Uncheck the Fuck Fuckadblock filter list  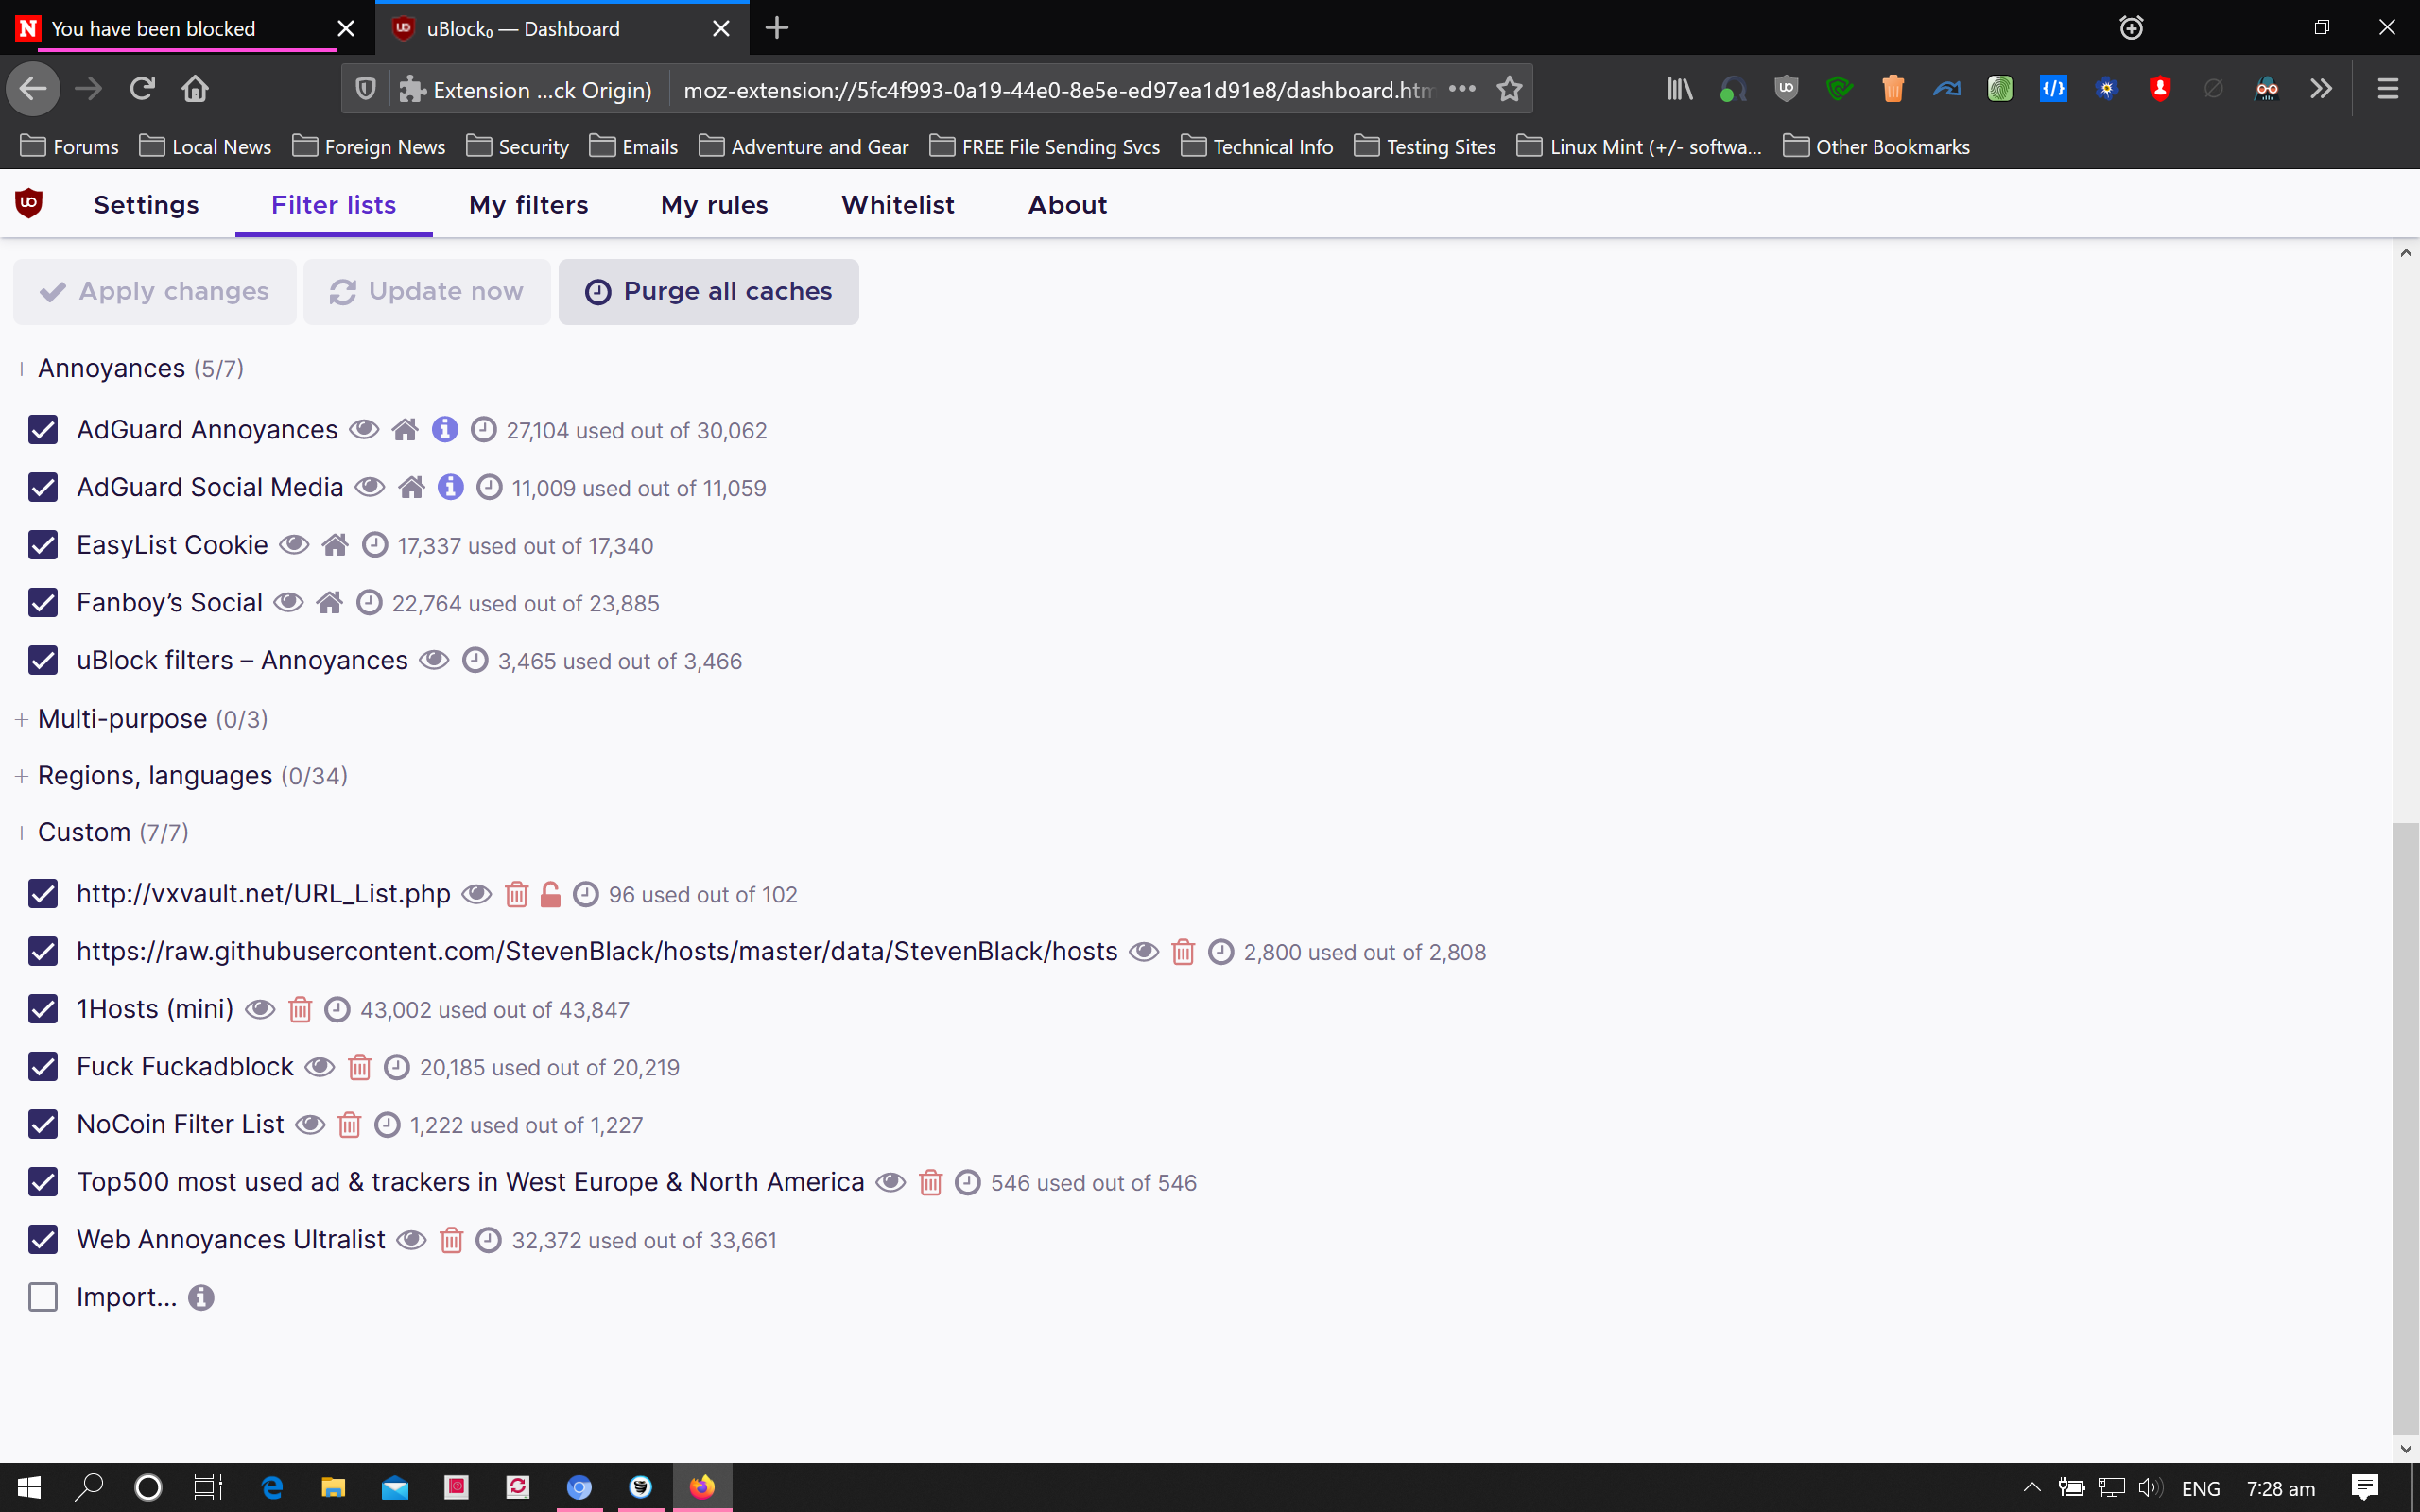pos(43,1067)
